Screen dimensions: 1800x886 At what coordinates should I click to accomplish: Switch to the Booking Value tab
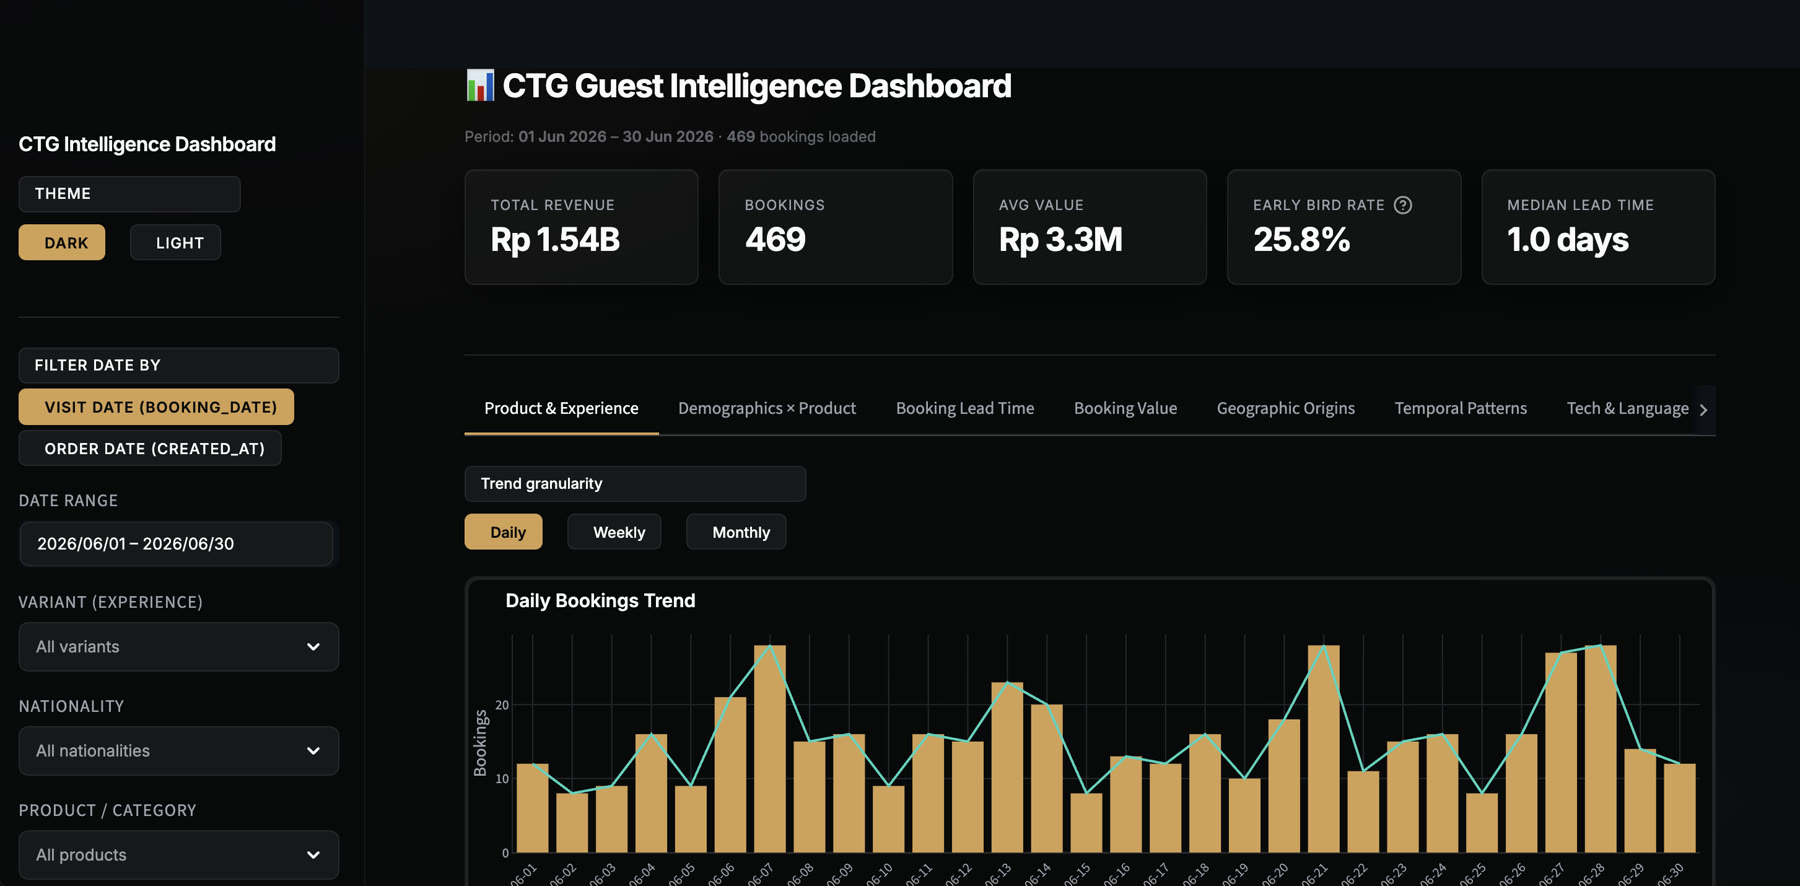[1125, 408]
